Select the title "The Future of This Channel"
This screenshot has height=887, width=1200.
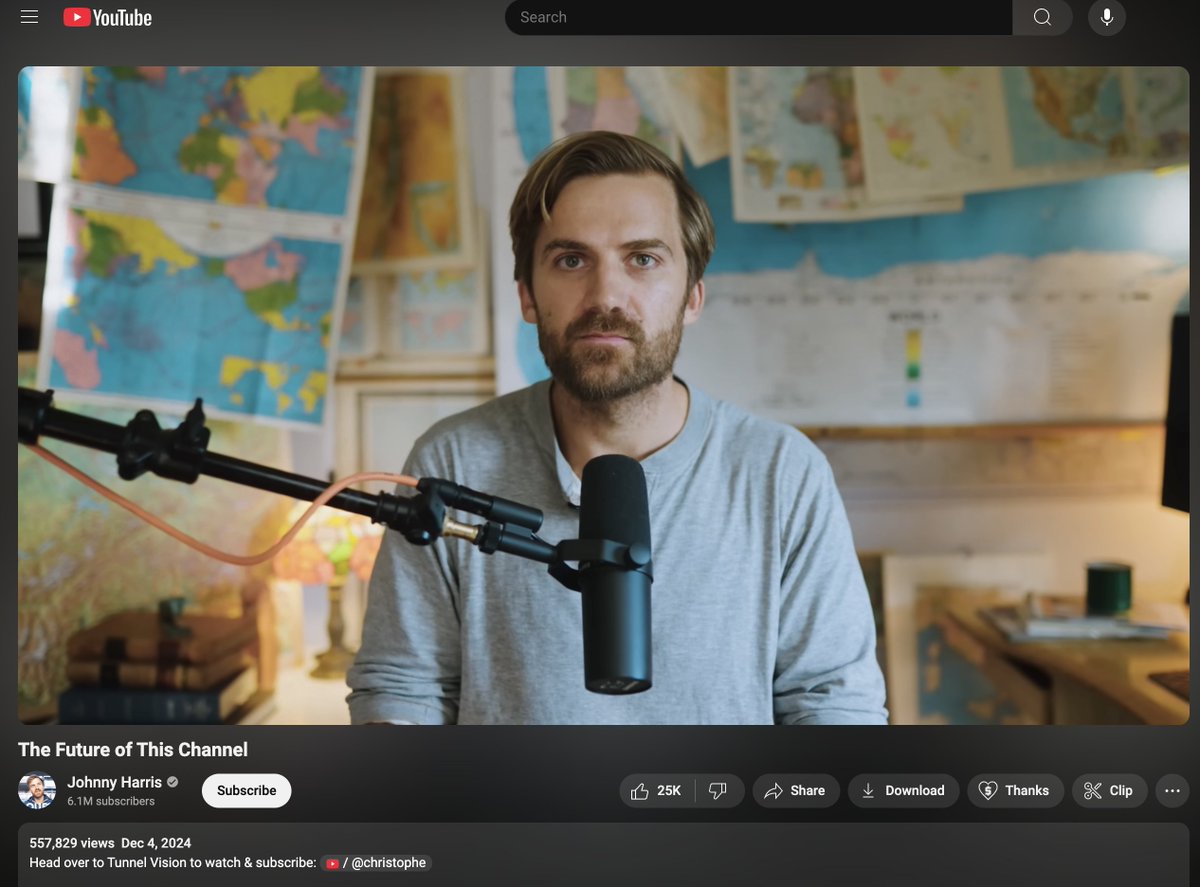click(x=133, y=749)
